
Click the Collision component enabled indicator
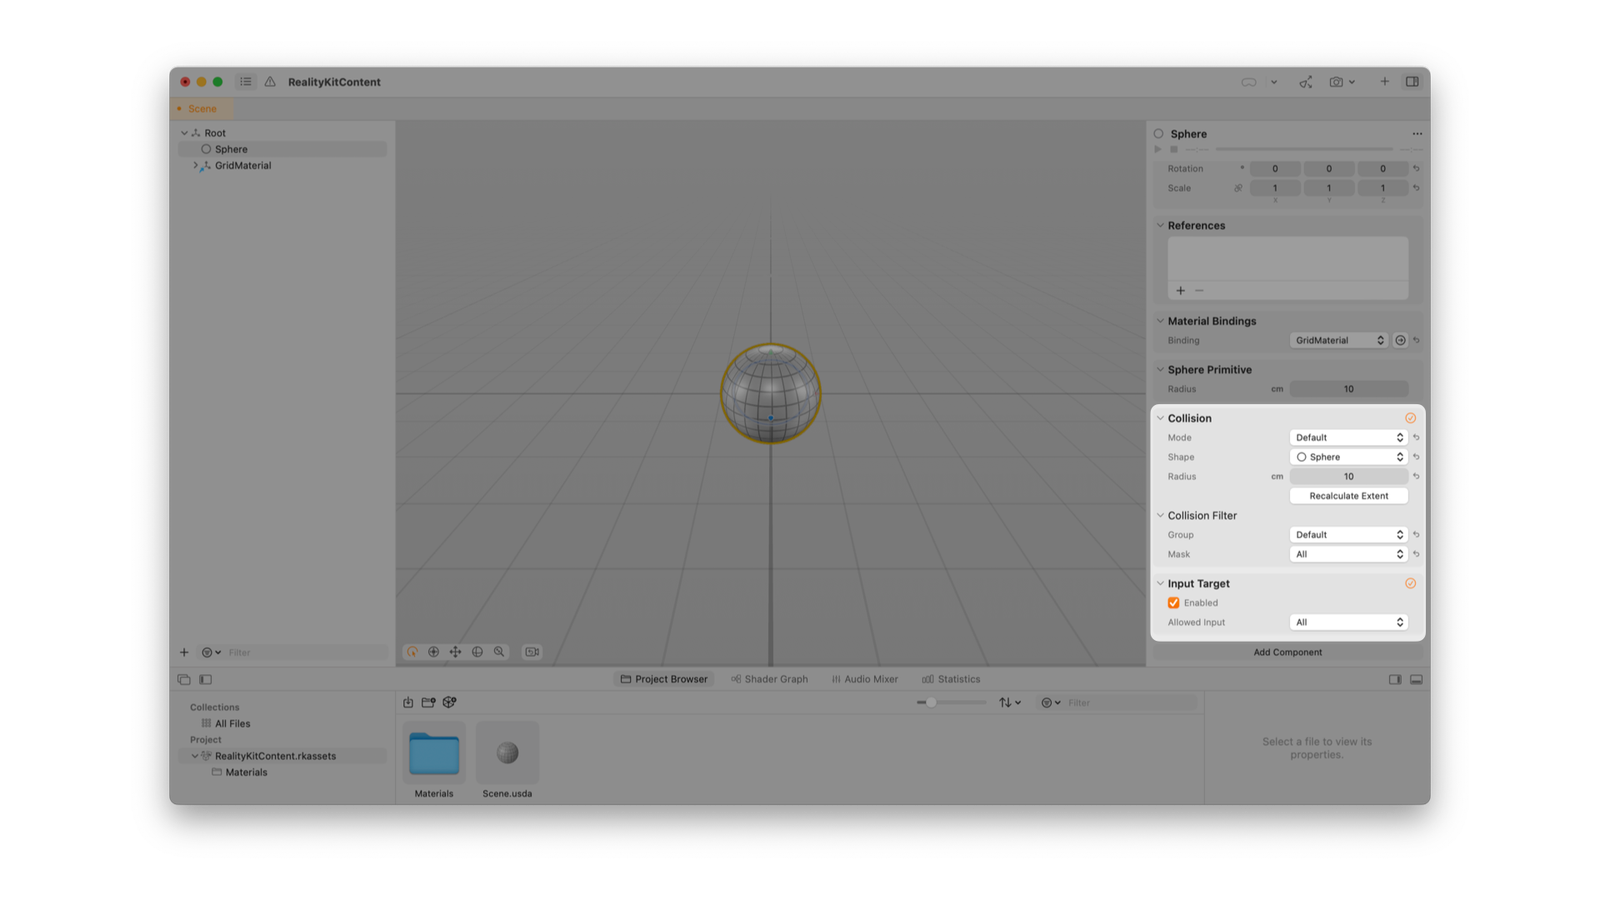[1411, 418]
